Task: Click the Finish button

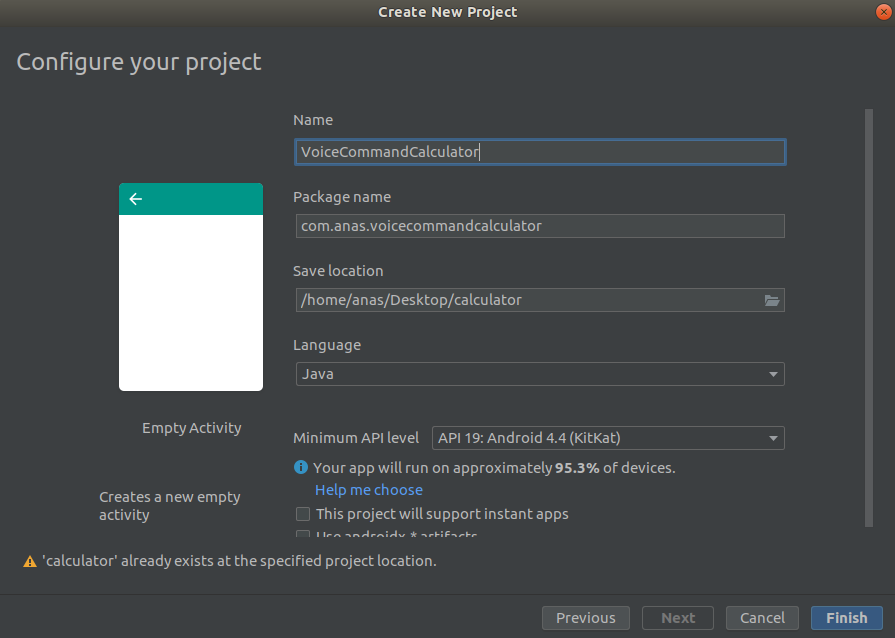Action: coord(846,618)
